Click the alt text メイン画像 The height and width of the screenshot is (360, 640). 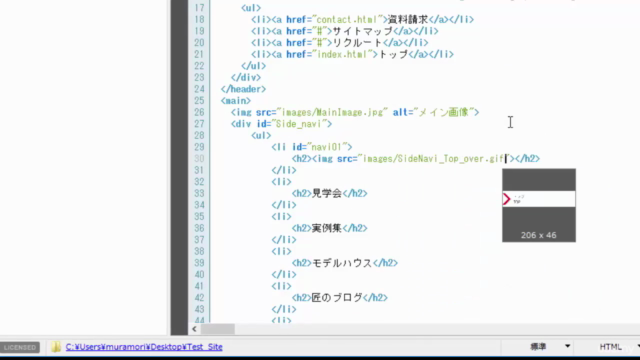443,112
